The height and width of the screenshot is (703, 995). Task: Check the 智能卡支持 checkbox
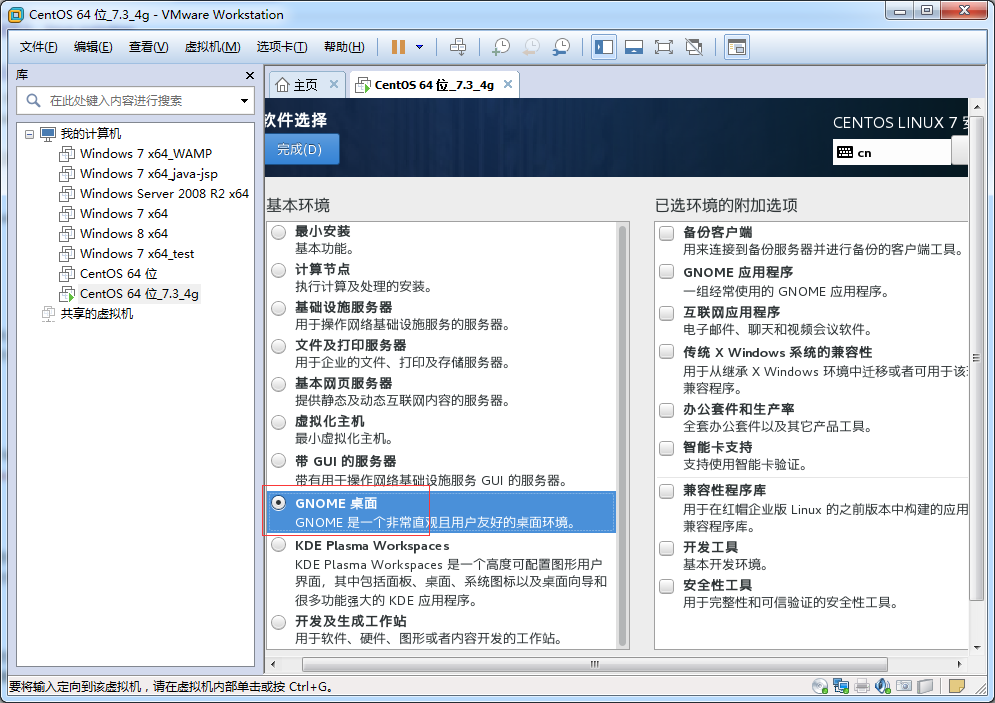(666, 448)
